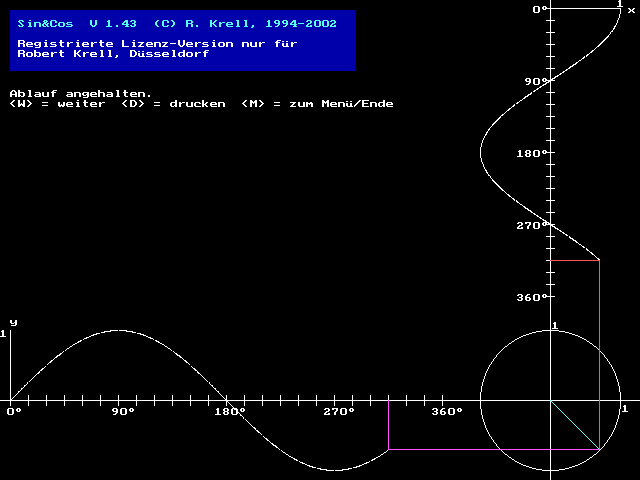Click the 270° label on the horizontal axis
Screen dimensions: 640x480
click(x=338, y=411)
